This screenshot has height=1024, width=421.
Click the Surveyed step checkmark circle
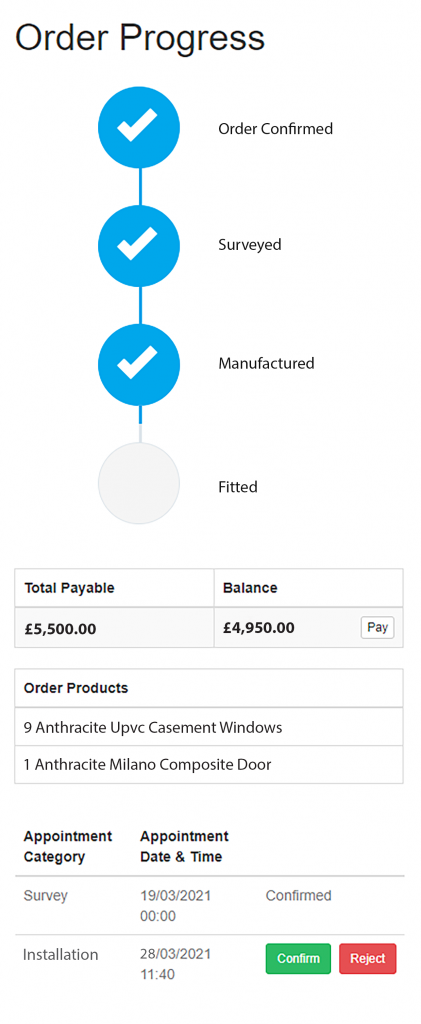pos(138,246)
